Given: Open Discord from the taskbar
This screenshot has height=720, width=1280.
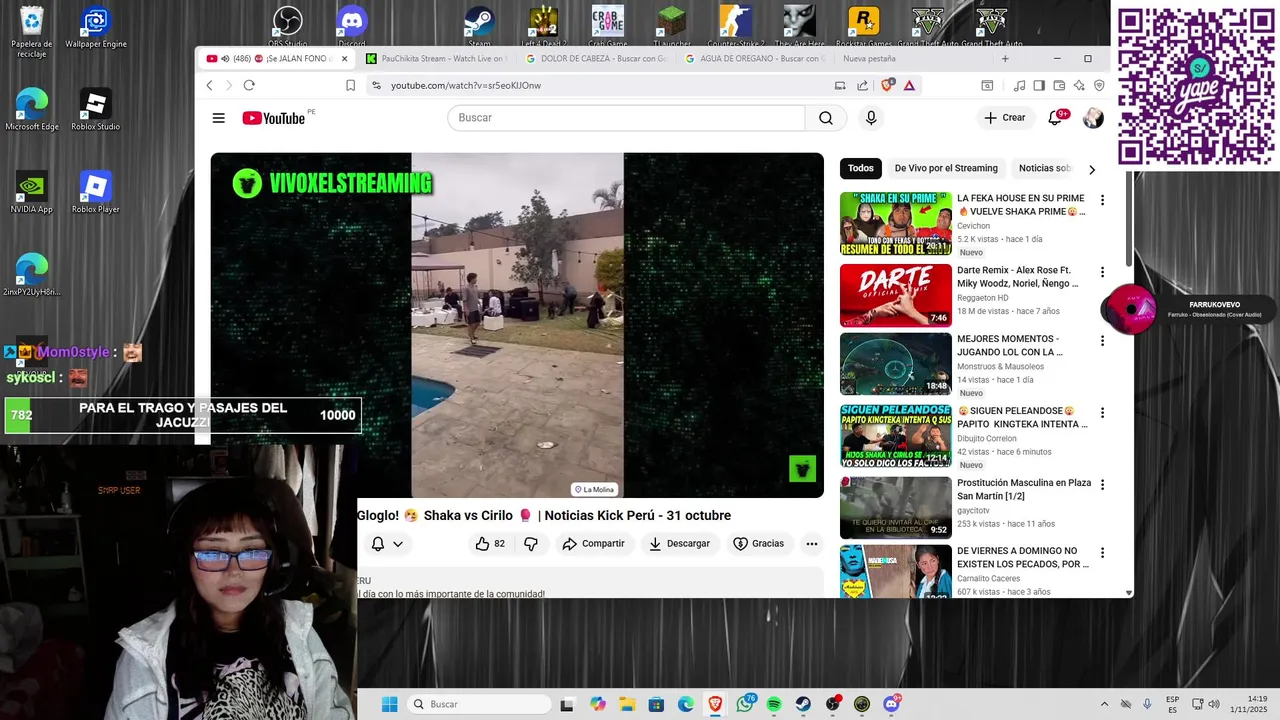Looking at the screenshot, I should [x=891, y=704].
